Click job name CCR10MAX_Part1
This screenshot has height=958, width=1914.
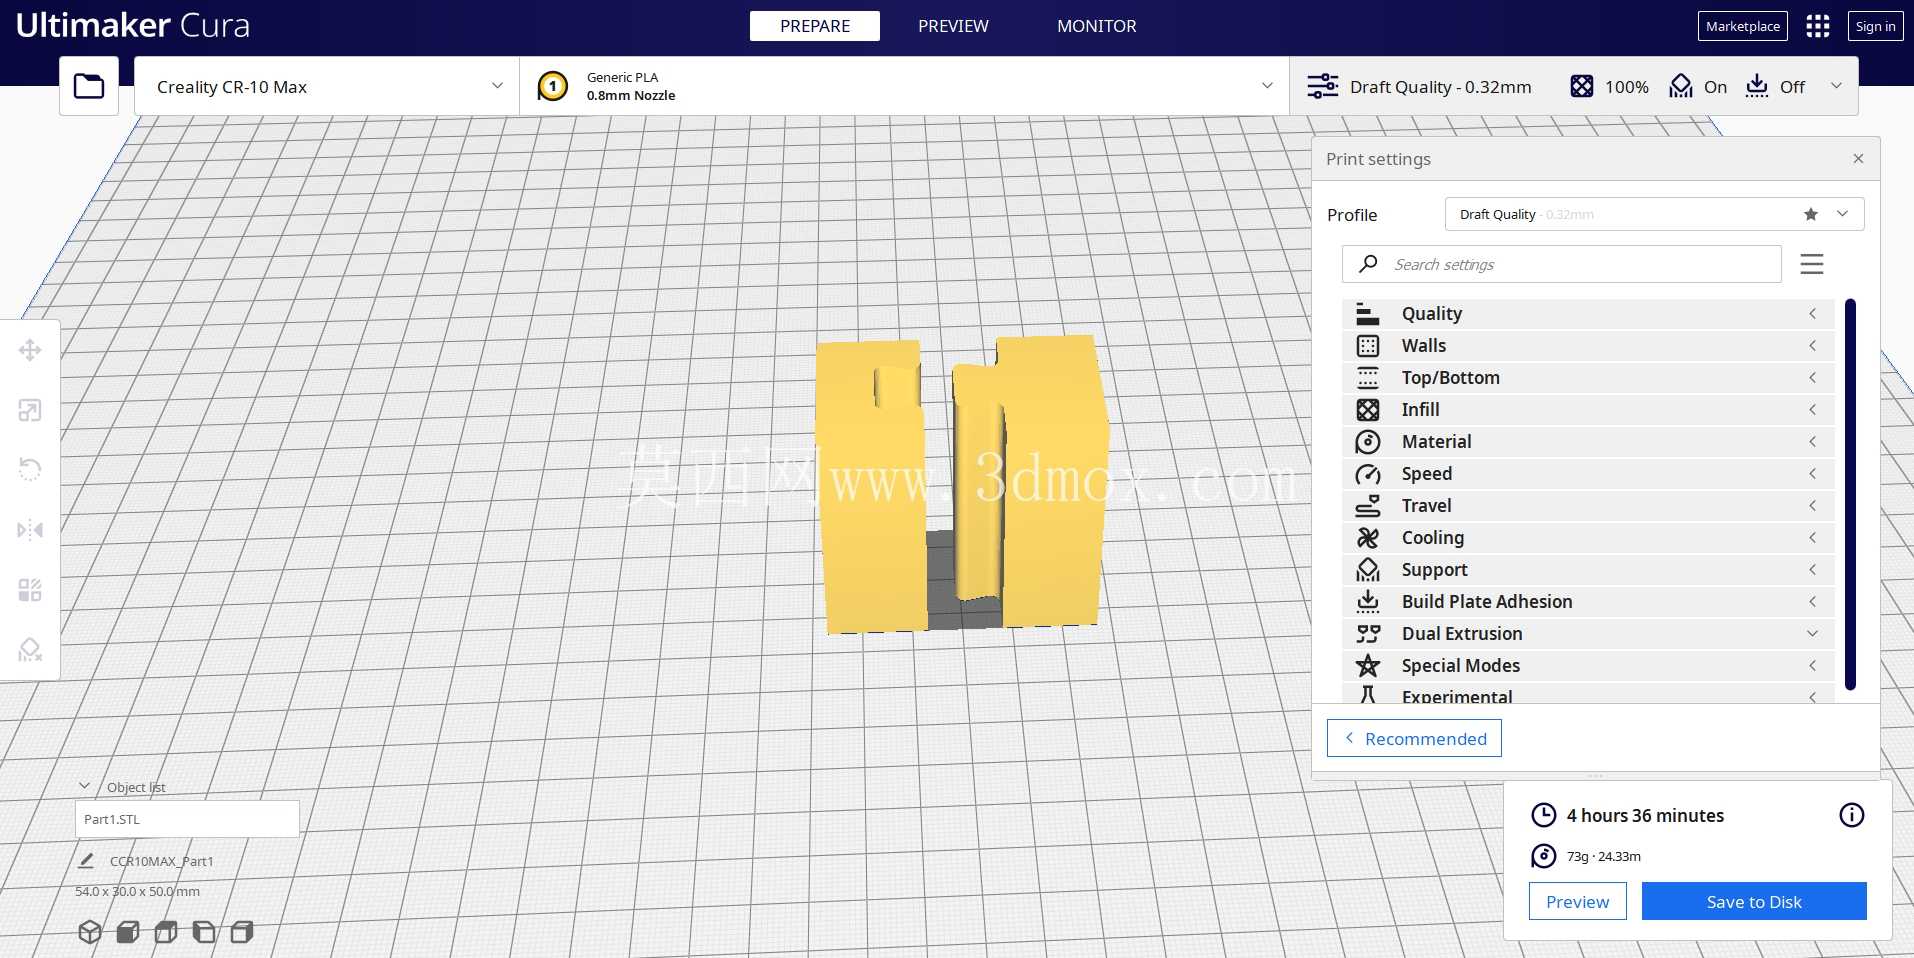click(161, 861)
